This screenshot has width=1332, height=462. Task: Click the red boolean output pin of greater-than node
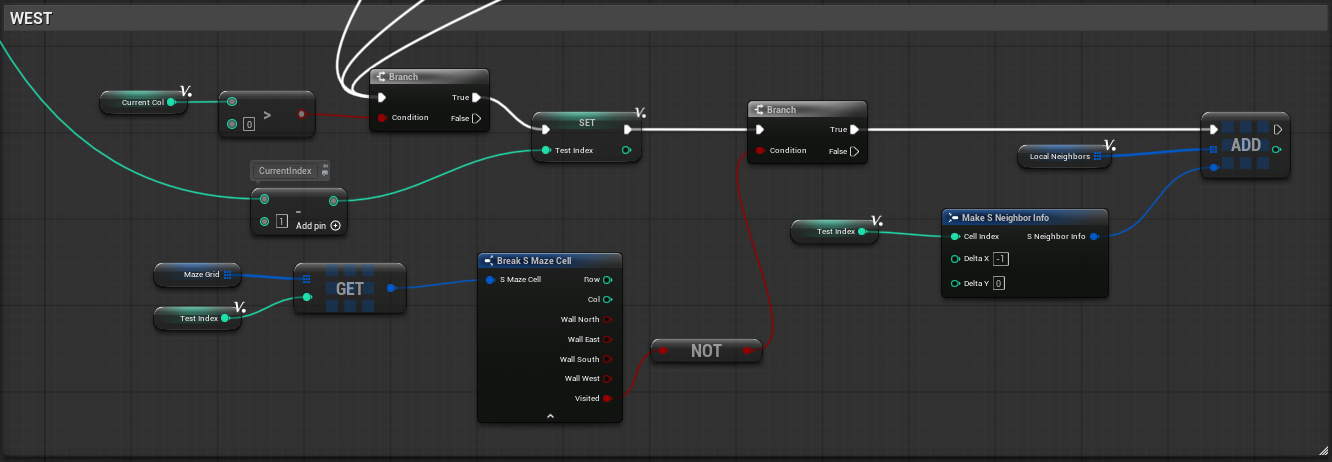click(301, 114)
